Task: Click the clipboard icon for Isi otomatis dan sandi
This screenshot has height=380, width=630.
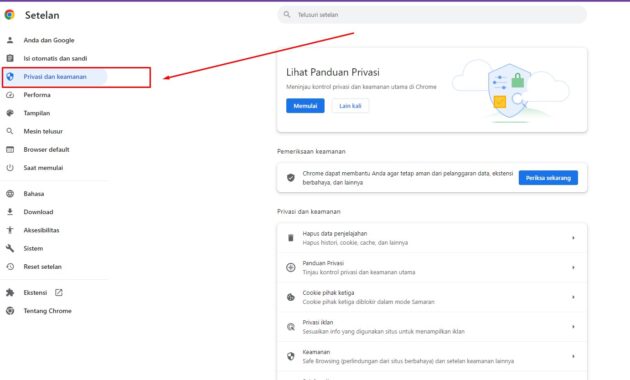Action: point(10,58)
